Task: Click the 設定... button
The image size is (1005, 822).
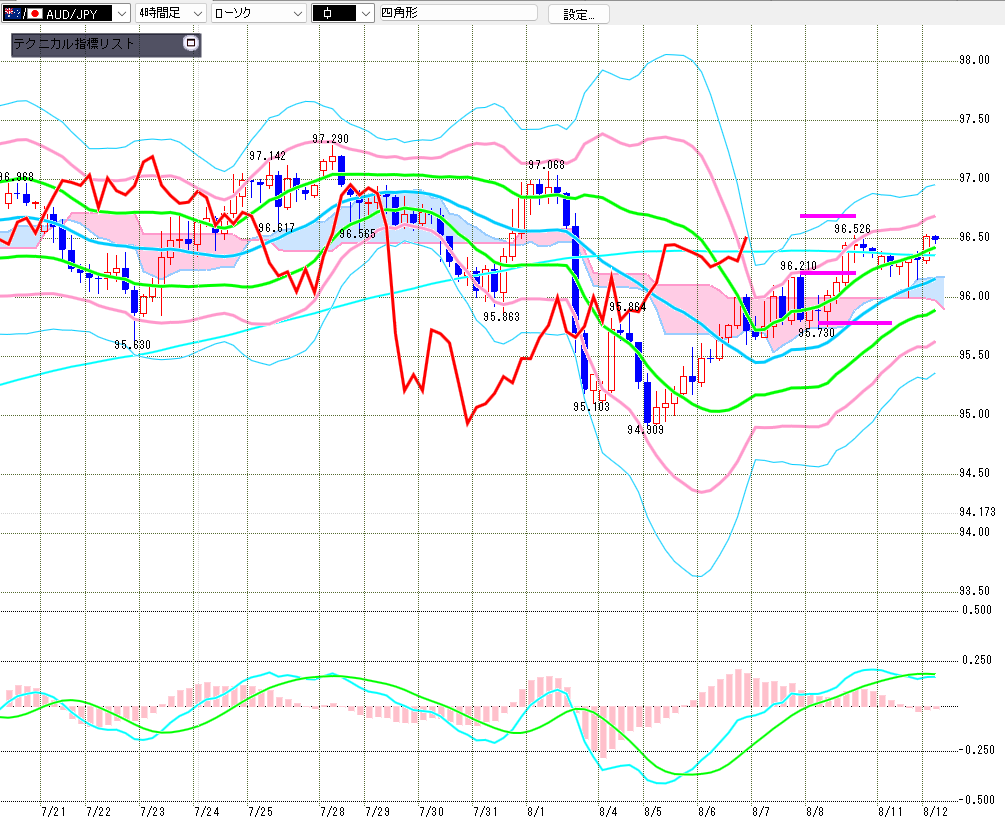Action: [x=578, y=14]
